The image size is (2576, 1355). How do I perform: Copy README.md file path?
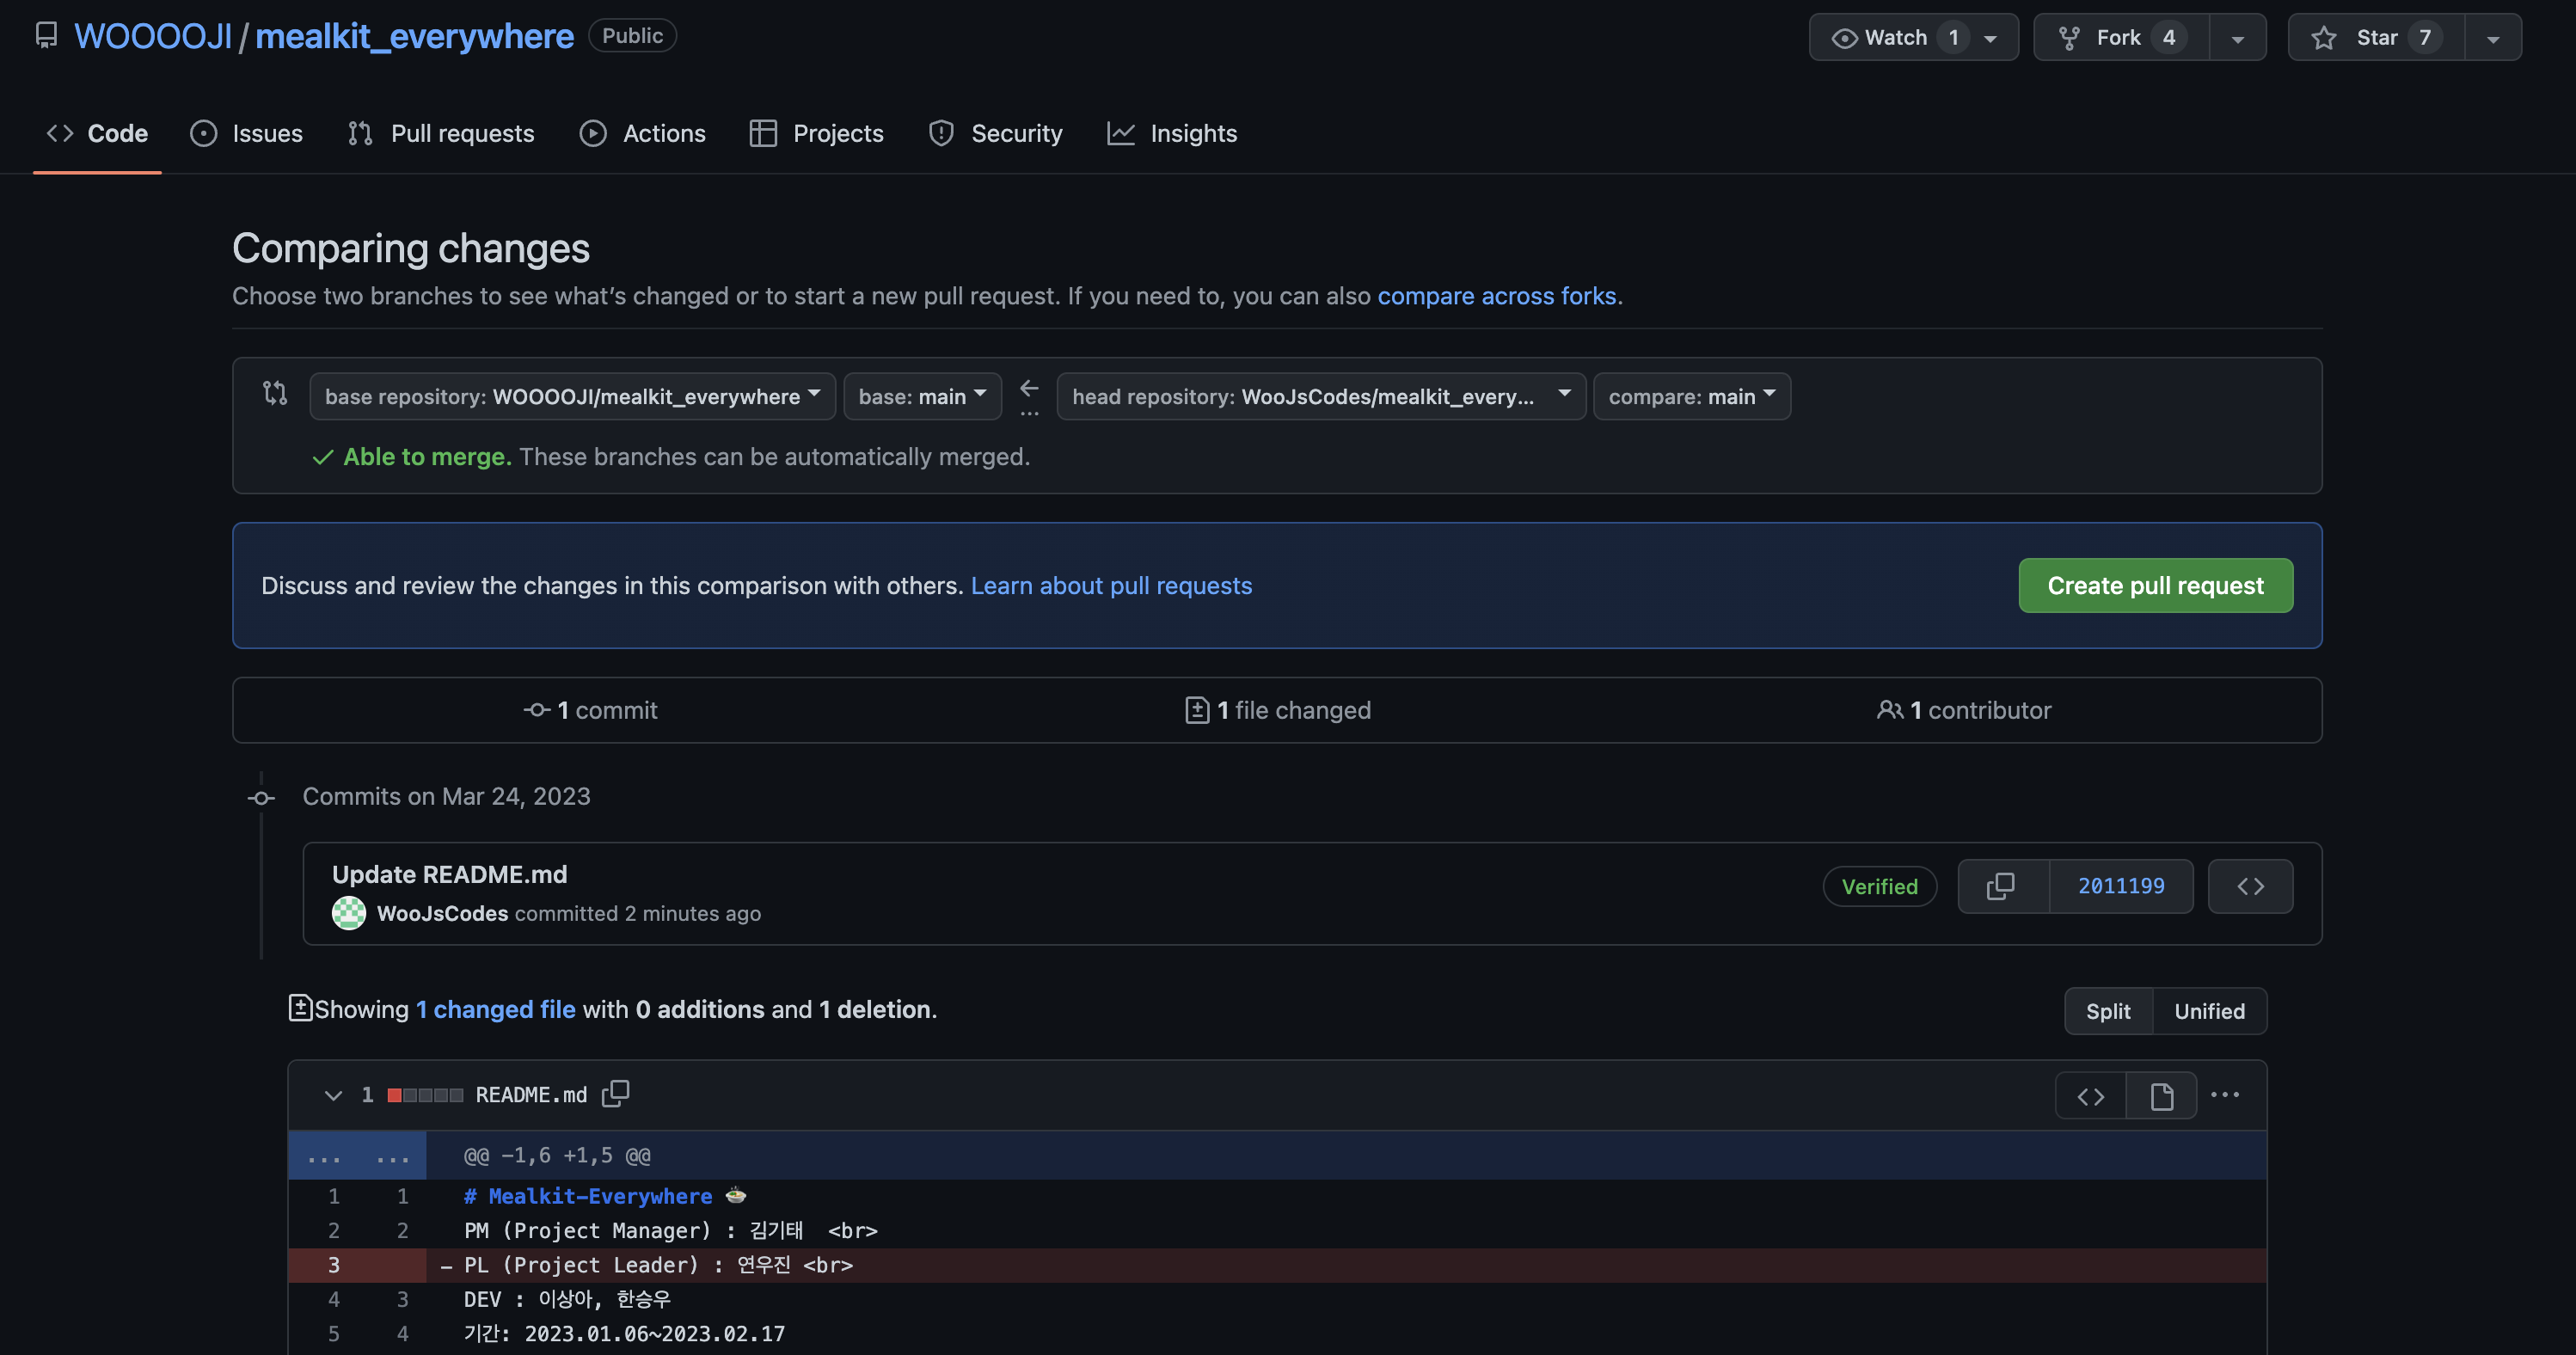[x=615, y=1094]
